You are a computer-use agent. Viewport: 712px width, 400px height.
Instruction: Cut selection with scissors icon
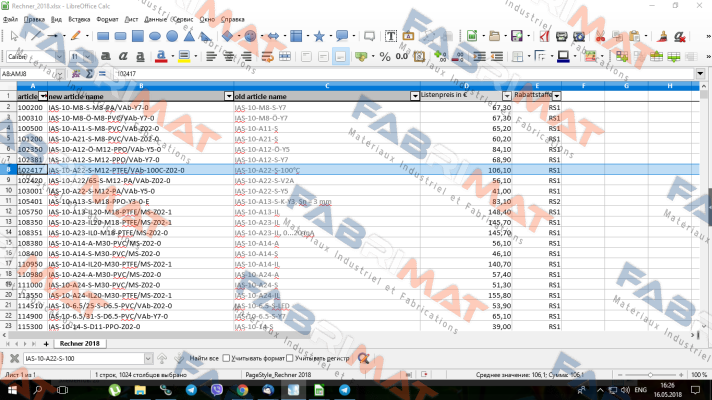pyautogui.click(x=600, y=36)
